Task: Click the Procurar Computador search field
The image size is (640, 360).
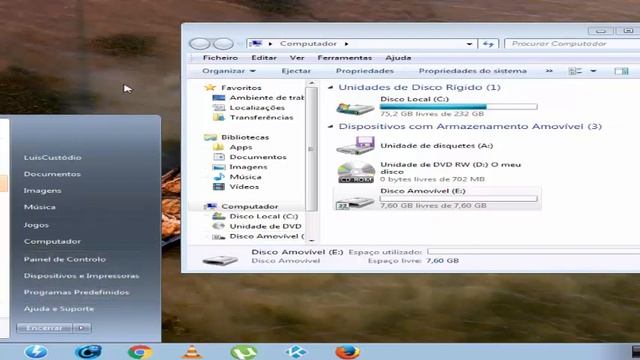Action: click(572, 44)
